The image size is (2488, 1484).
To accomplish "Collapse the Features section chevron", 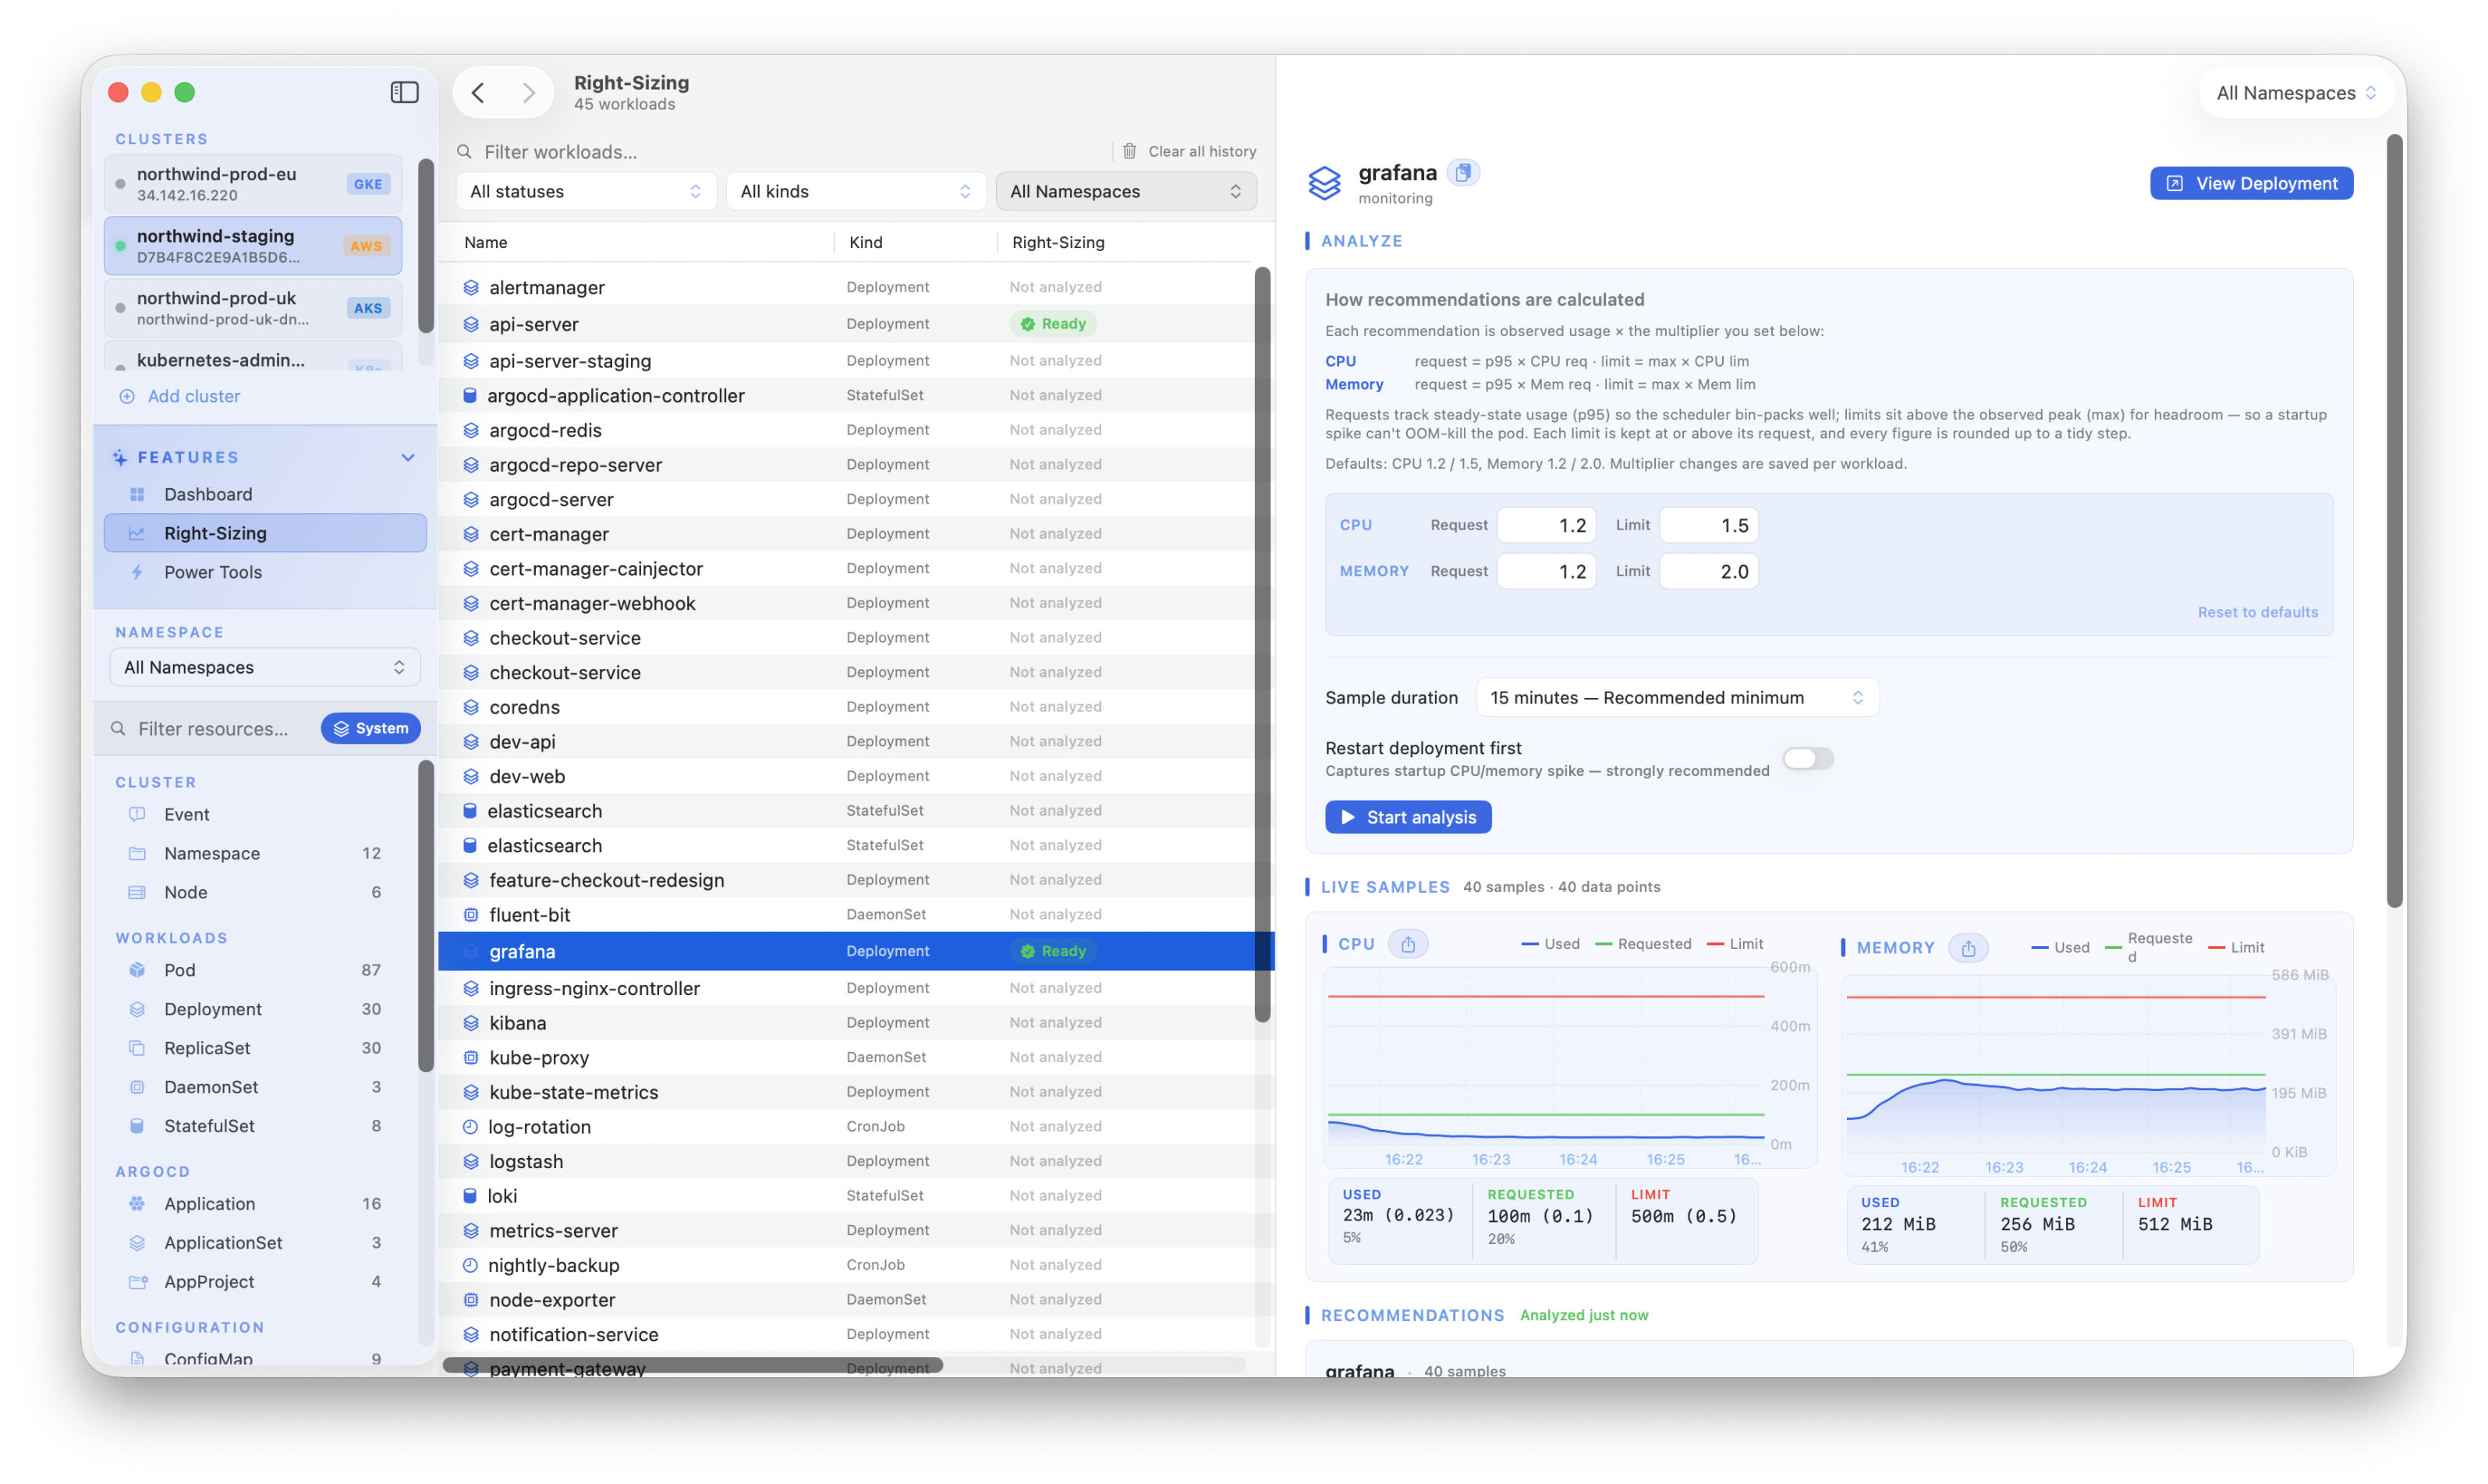I will click(x=408, y=458).
